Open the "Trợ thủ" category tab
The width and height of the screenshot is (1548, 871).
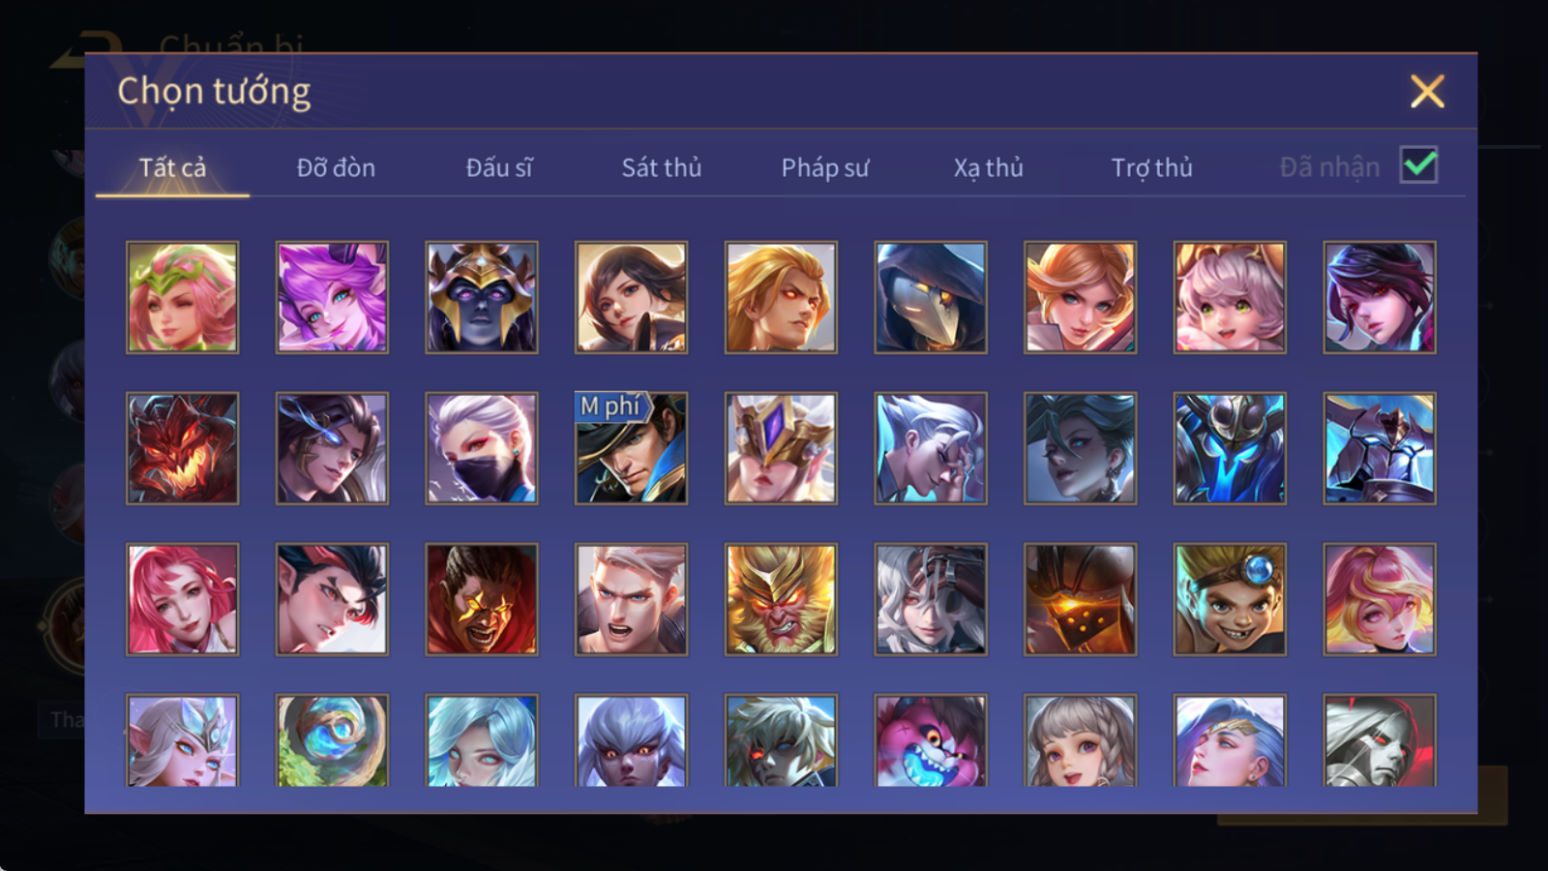1152,167
